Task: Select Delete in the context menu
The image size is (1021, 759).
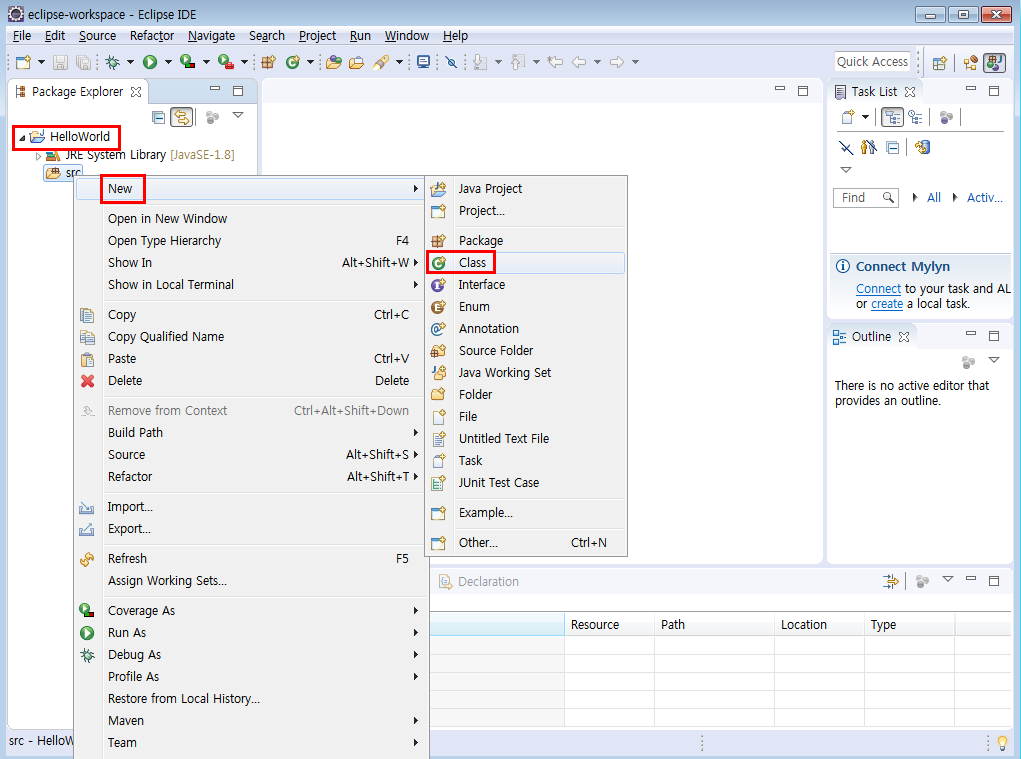Action: [249, 381]
